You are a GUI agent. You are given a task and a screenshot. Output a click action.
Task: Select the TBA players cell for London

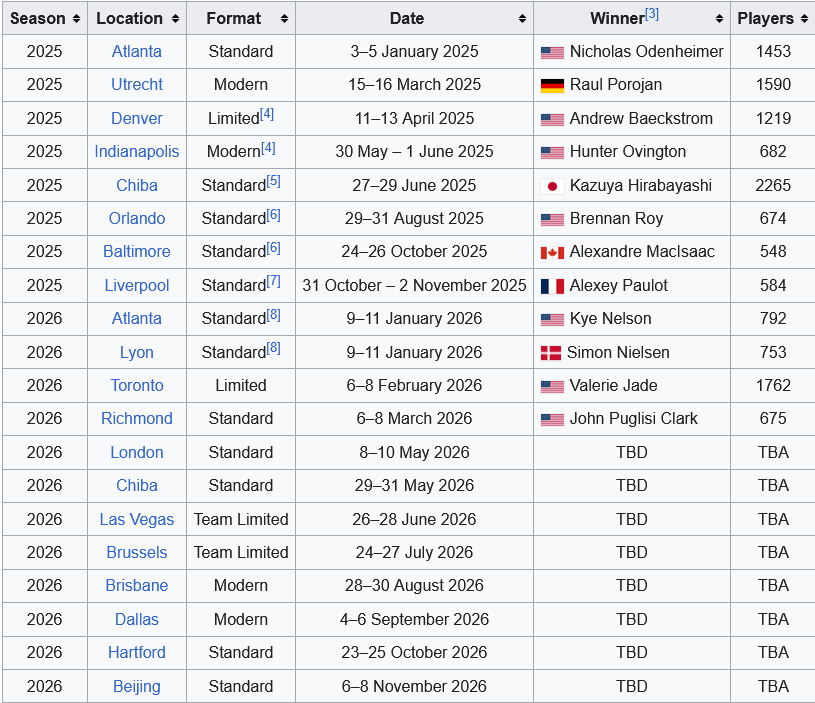(x=773, y=452)
